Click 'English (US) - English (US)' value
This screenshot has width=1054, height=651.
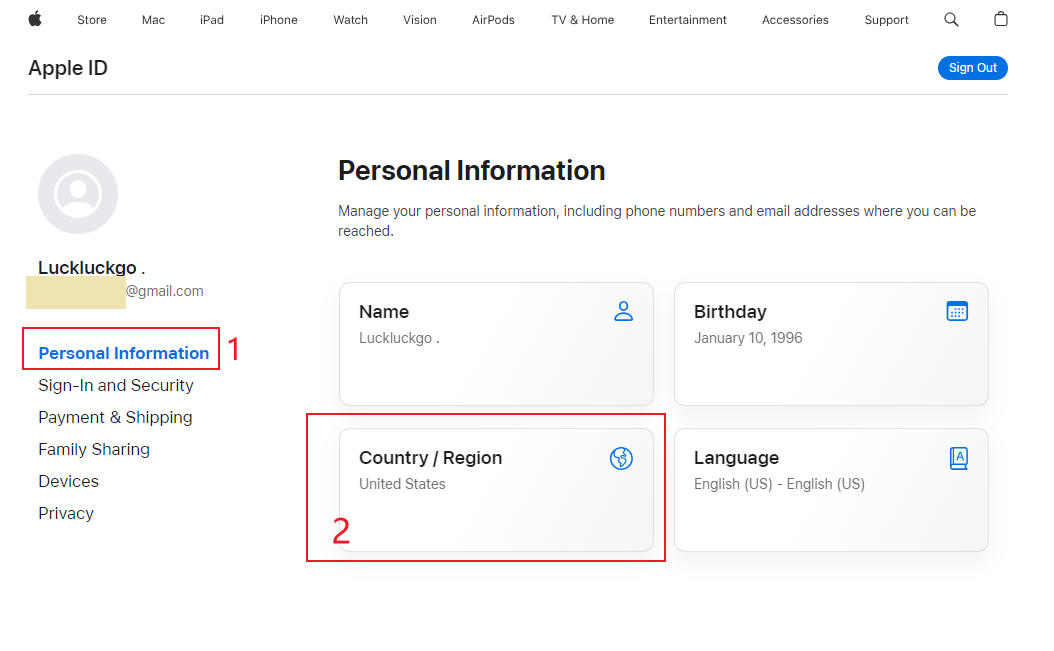pyautogui.click(x=779, y=484)
